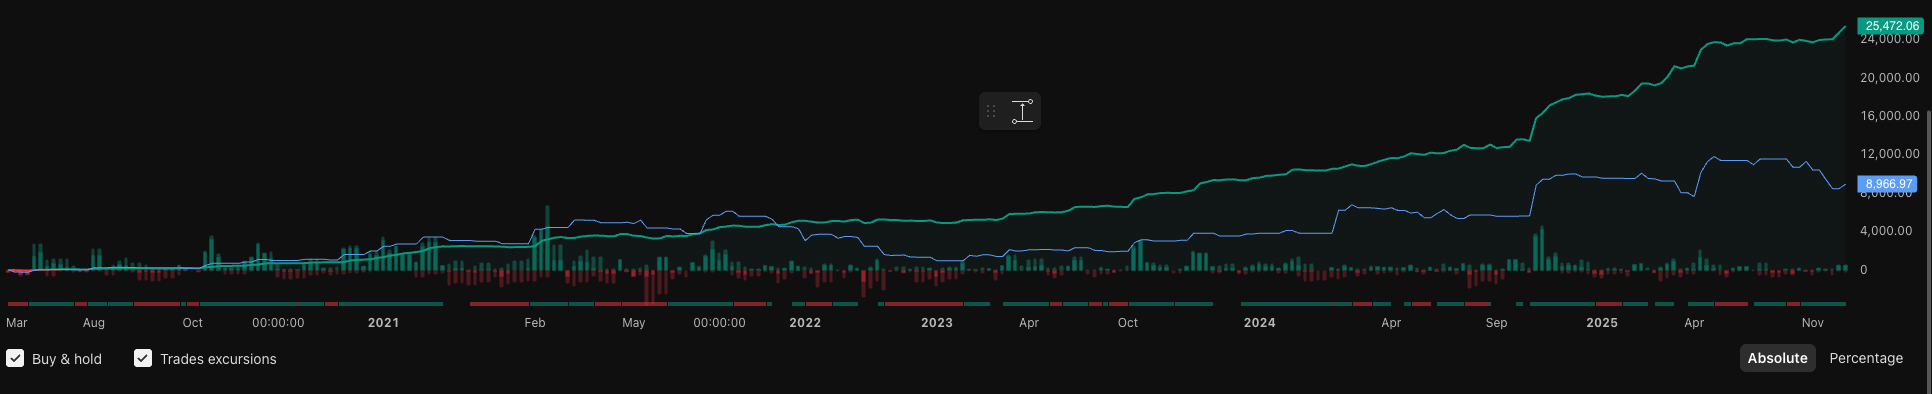Viewport: 1932px width, 394px height.
Task: Uncheck the Buy & hold checkbox
Action: click(15, 358)
